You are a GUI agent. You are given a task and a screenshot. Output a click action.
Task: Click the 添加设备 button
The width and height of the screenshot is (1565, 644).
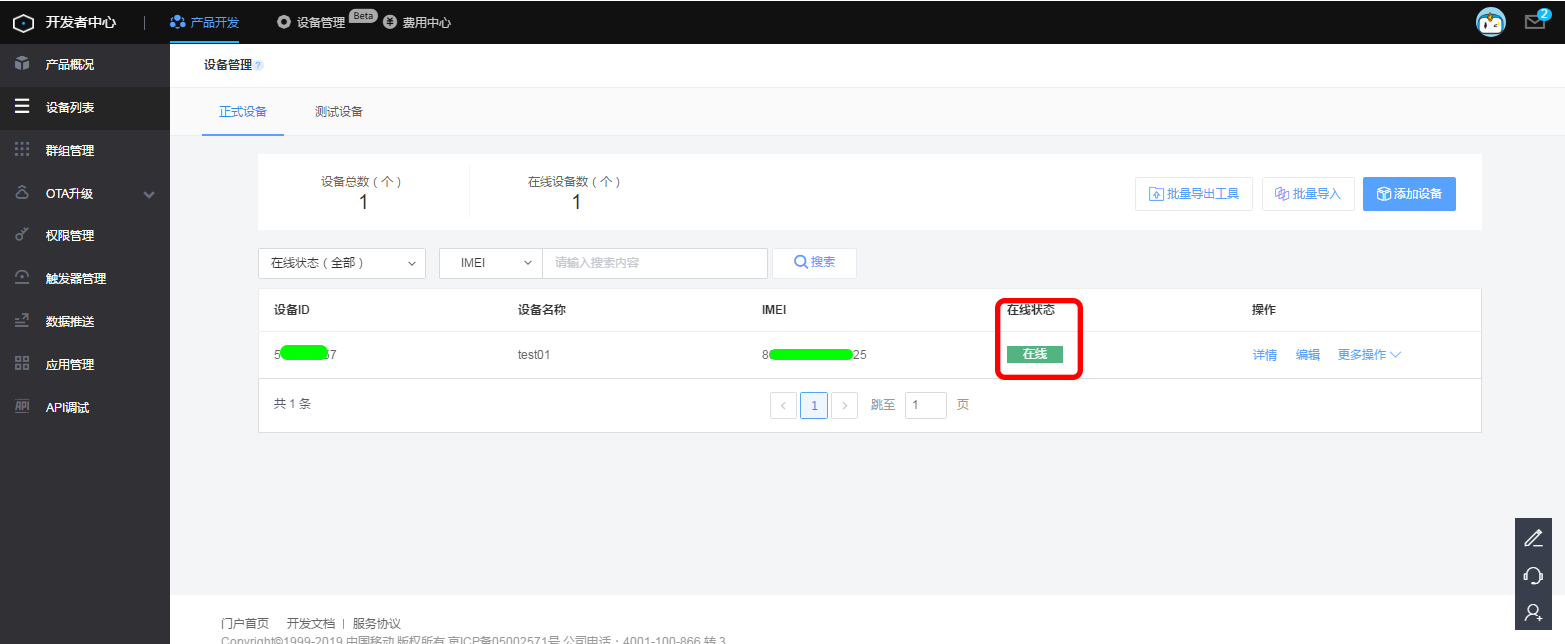1409,193
